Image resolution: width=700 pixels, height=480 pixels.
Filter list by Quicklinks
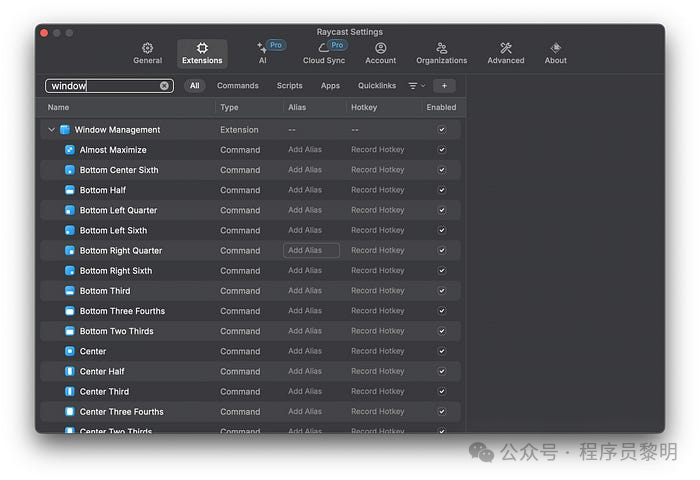click(377, 86)
